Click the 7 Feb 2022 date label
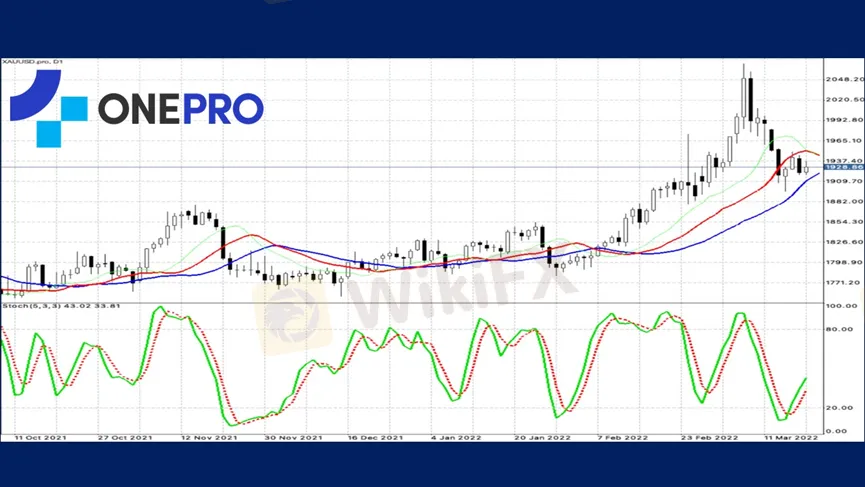 click(622, 437)
